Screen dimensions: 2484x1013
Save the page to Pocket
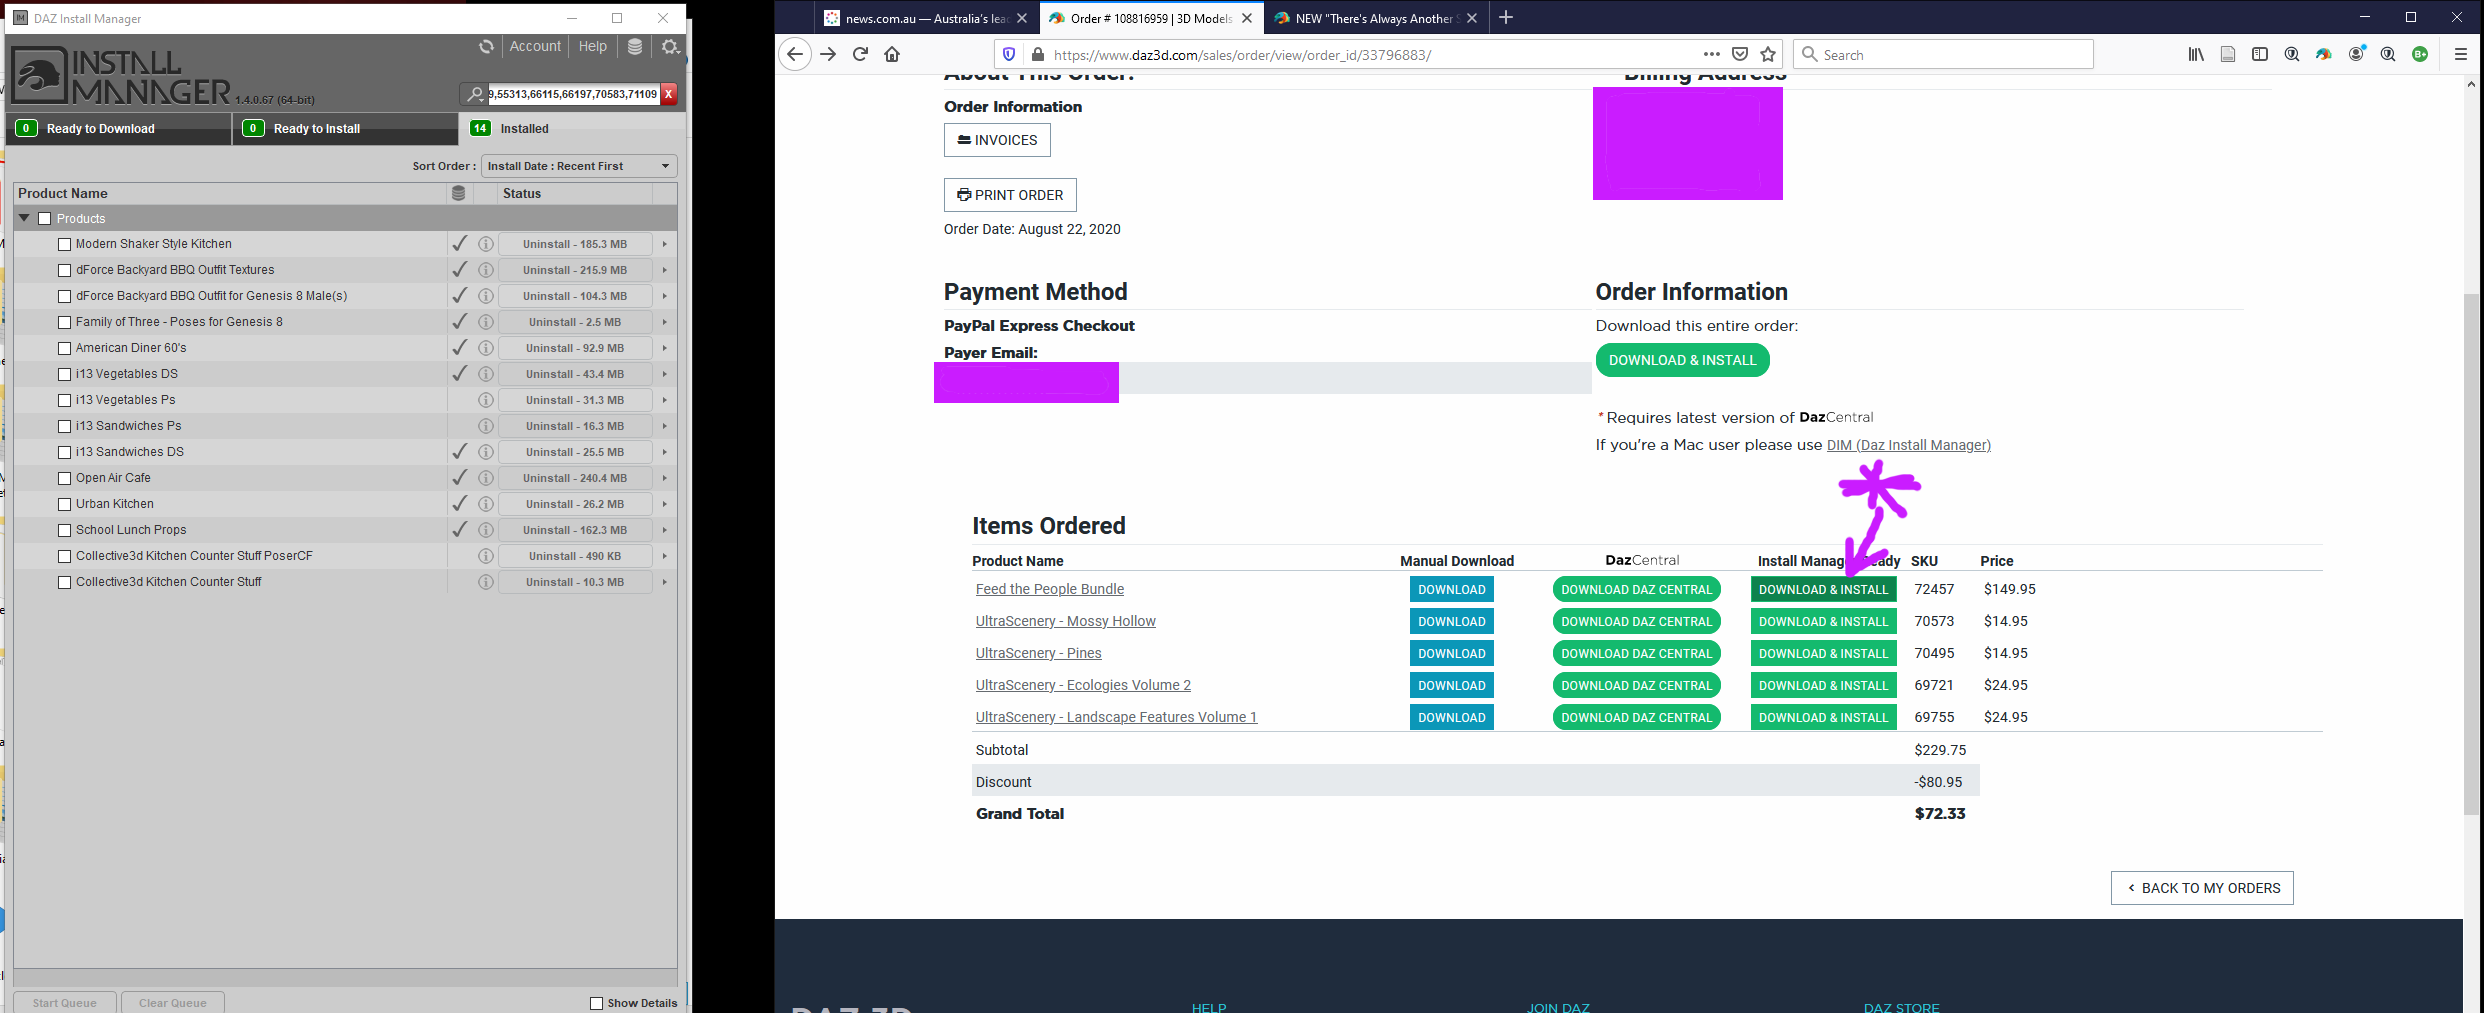[x=1740, y=55]
